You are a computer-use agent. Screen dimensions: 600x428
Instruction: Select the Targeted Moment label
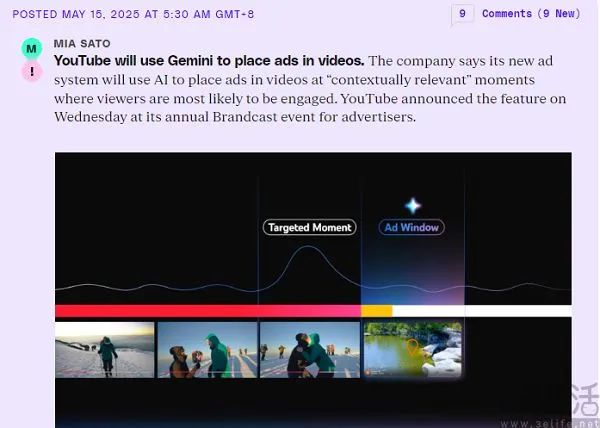[x=308, y=228]
